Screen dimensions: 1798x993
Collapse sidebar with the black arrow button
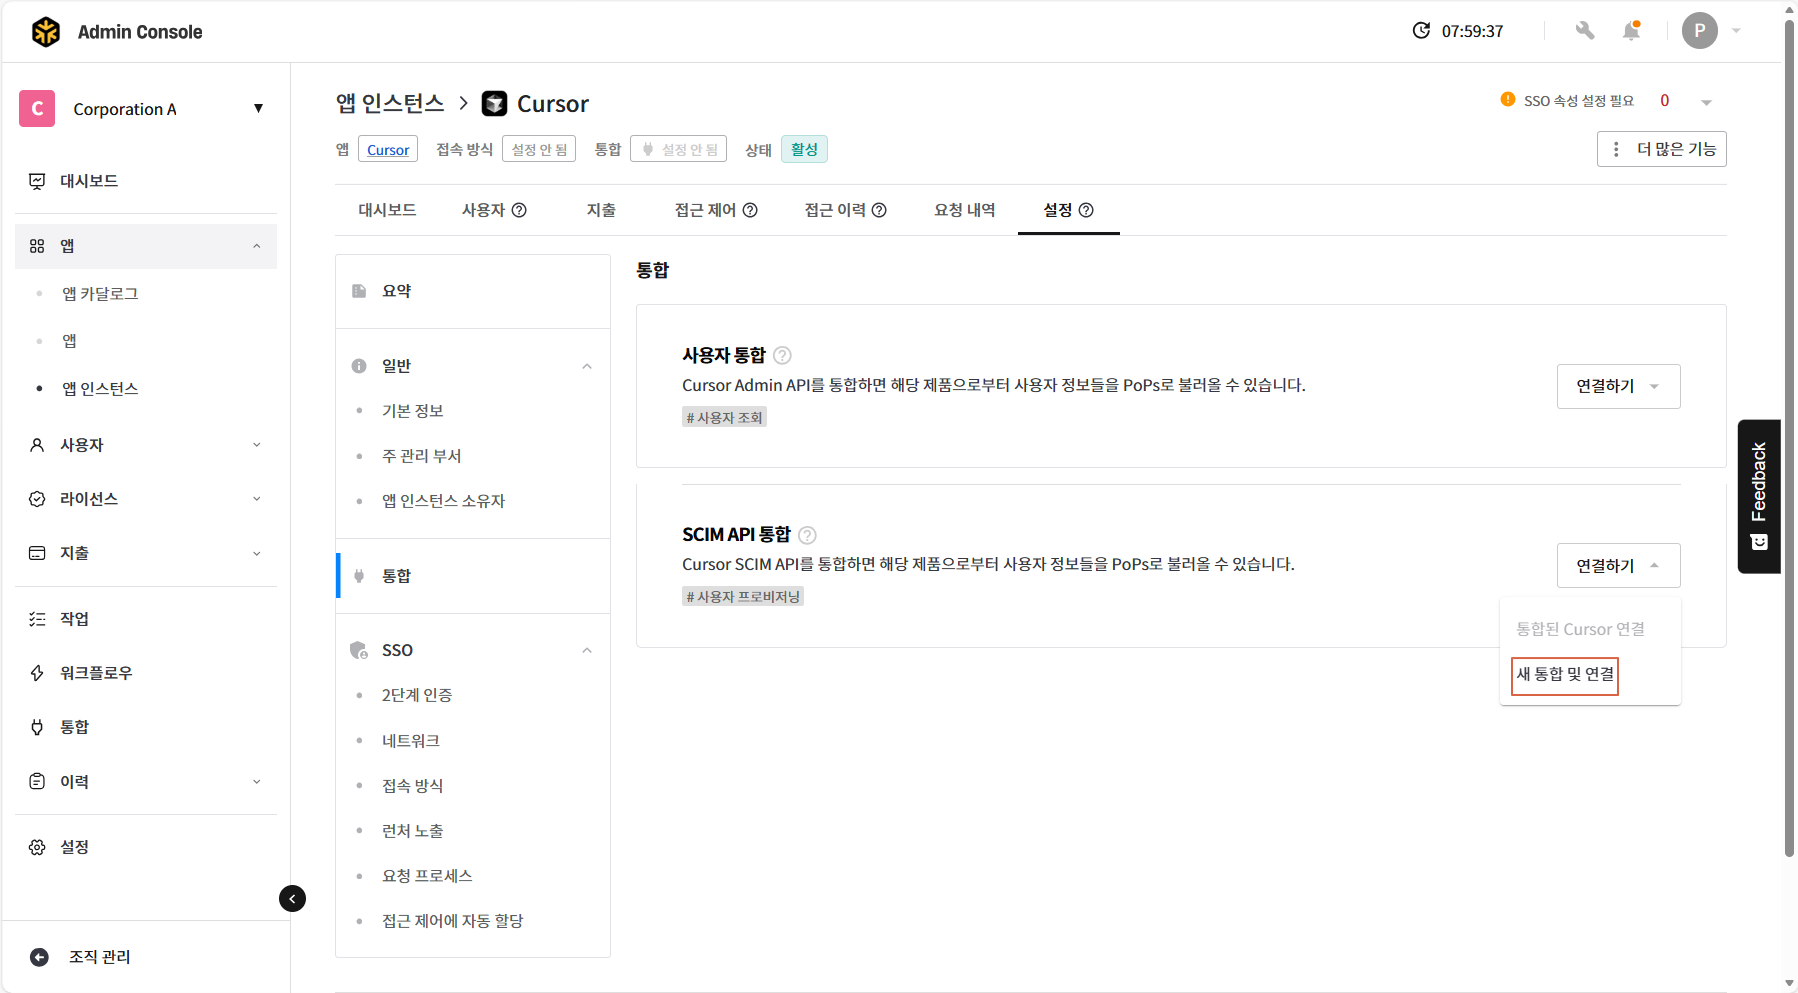292,898
